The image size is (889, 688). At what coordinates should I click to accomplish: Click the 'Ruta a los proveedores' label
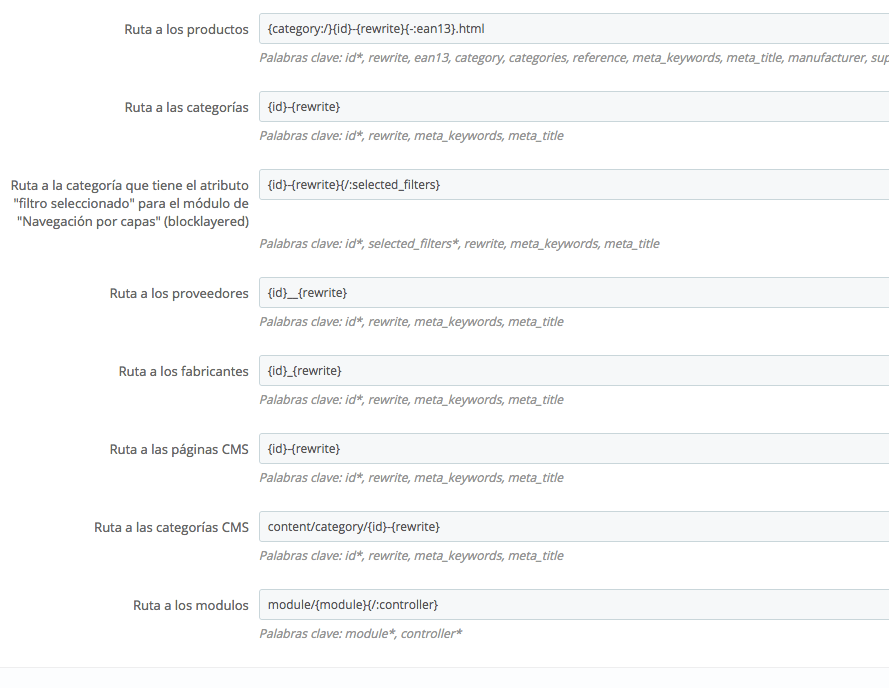179,293
